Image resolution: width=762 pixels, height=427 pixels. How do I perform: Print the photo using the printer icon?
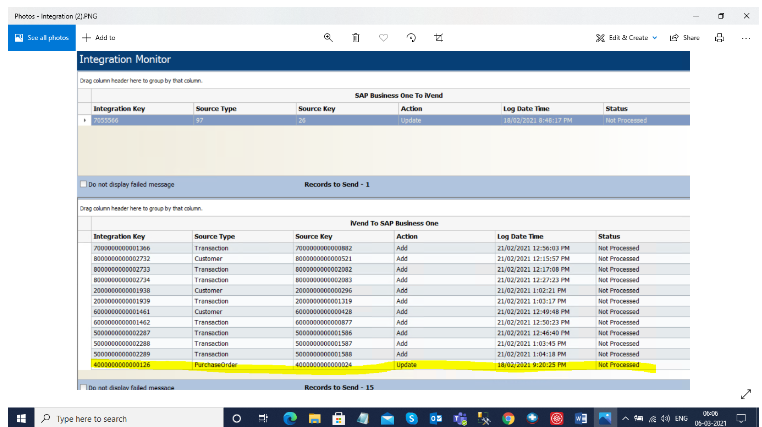pos(719,38)
